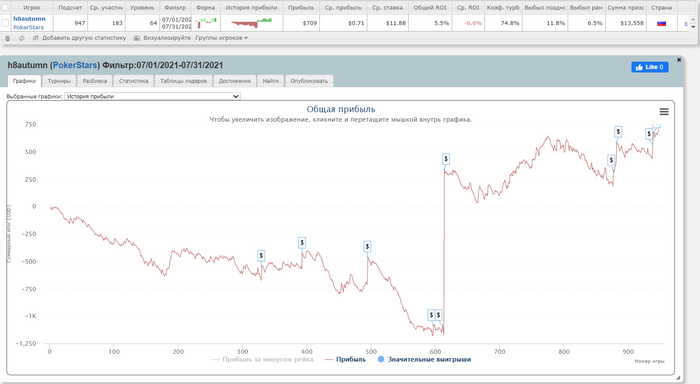Close the h8autumn chart panel
The image size is (700, 384).
679,59
